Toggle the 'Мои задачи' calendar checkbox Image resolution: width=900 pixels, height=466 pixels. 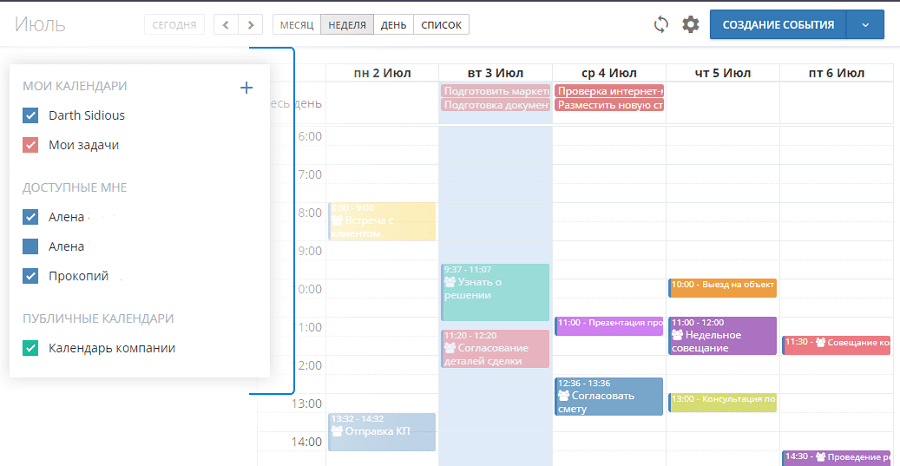pyautogui.click(x=30, y=145)
